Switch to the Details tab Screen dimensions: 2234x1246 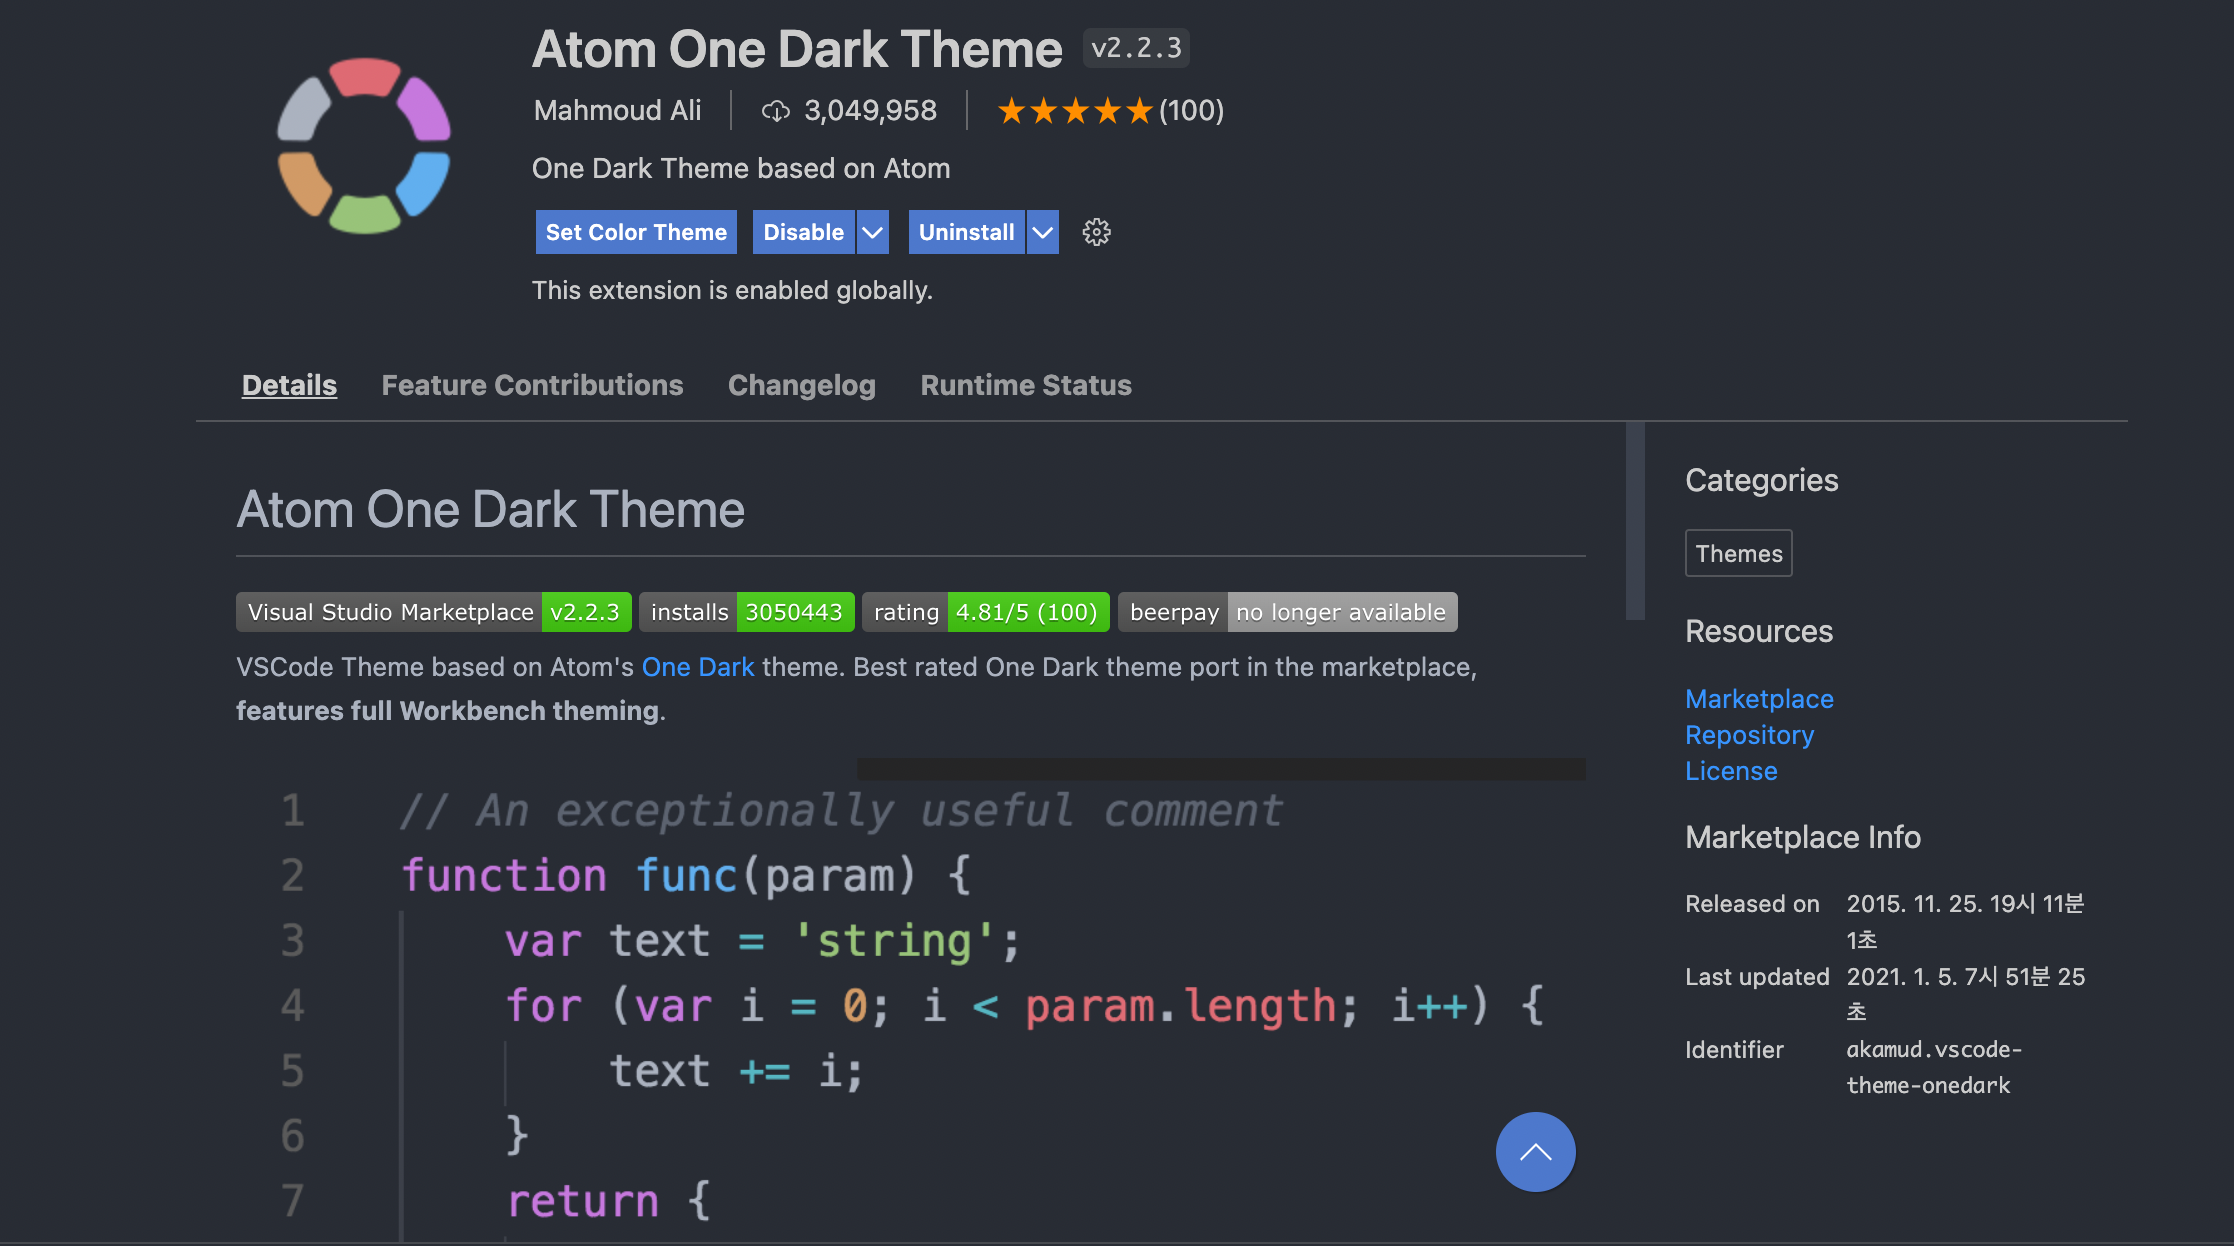click(289, 385)
